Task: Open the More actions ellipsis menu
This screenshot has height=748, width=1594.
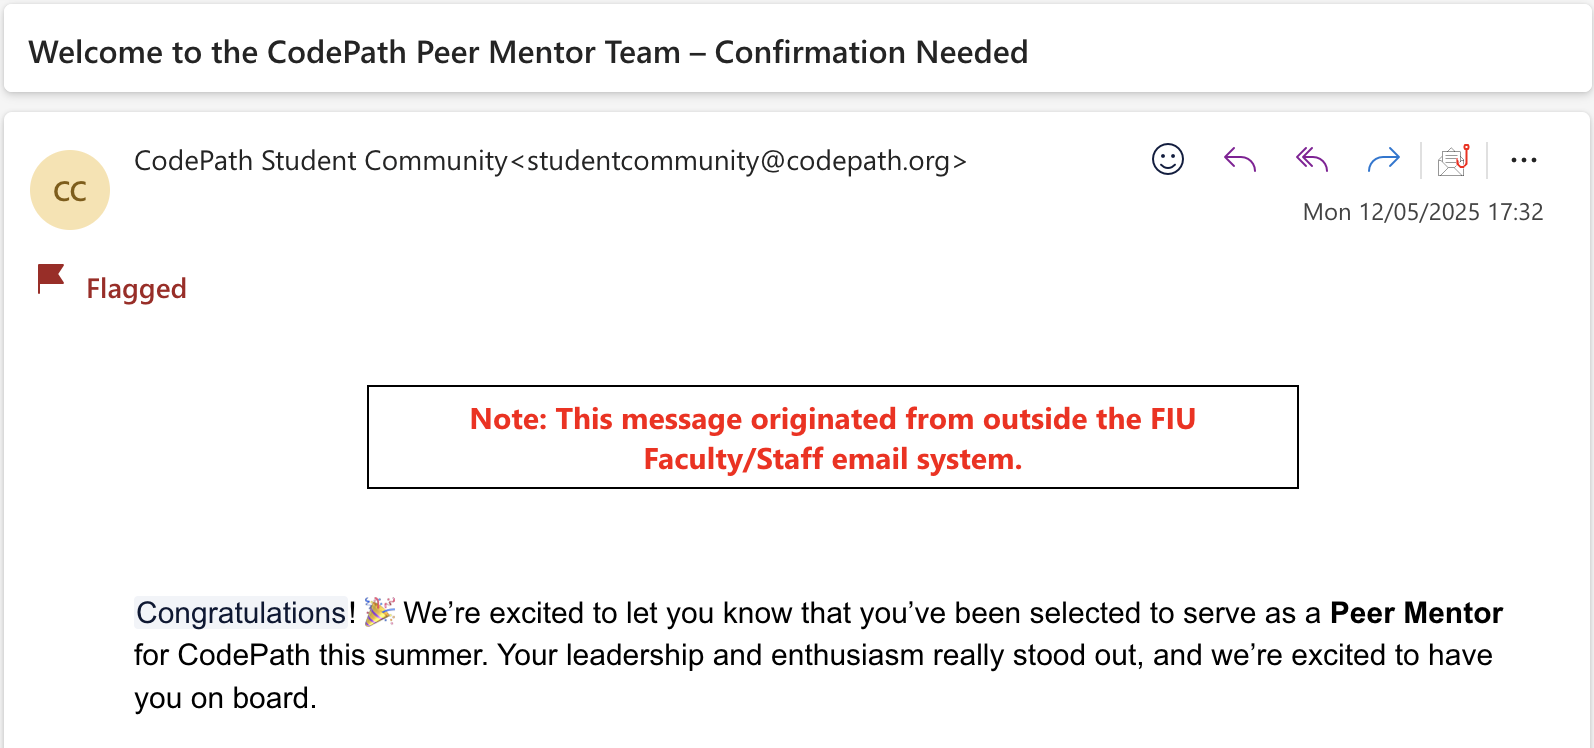Action: [x=1524, y=160]
